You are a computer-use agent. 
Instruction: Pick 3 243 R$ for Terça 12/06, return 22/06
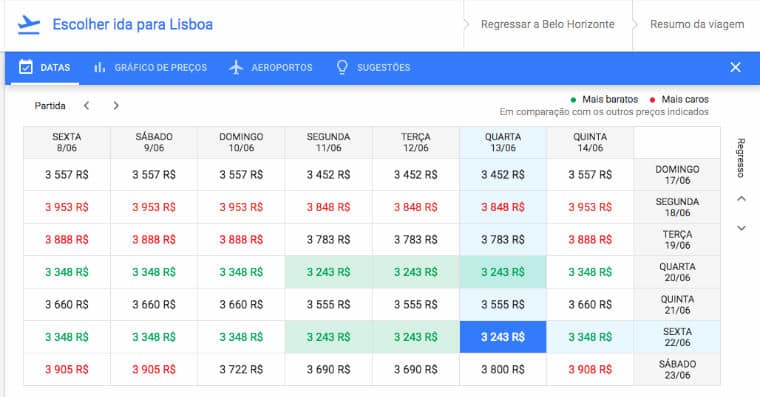pyautogui.click(x=416, y=337)
